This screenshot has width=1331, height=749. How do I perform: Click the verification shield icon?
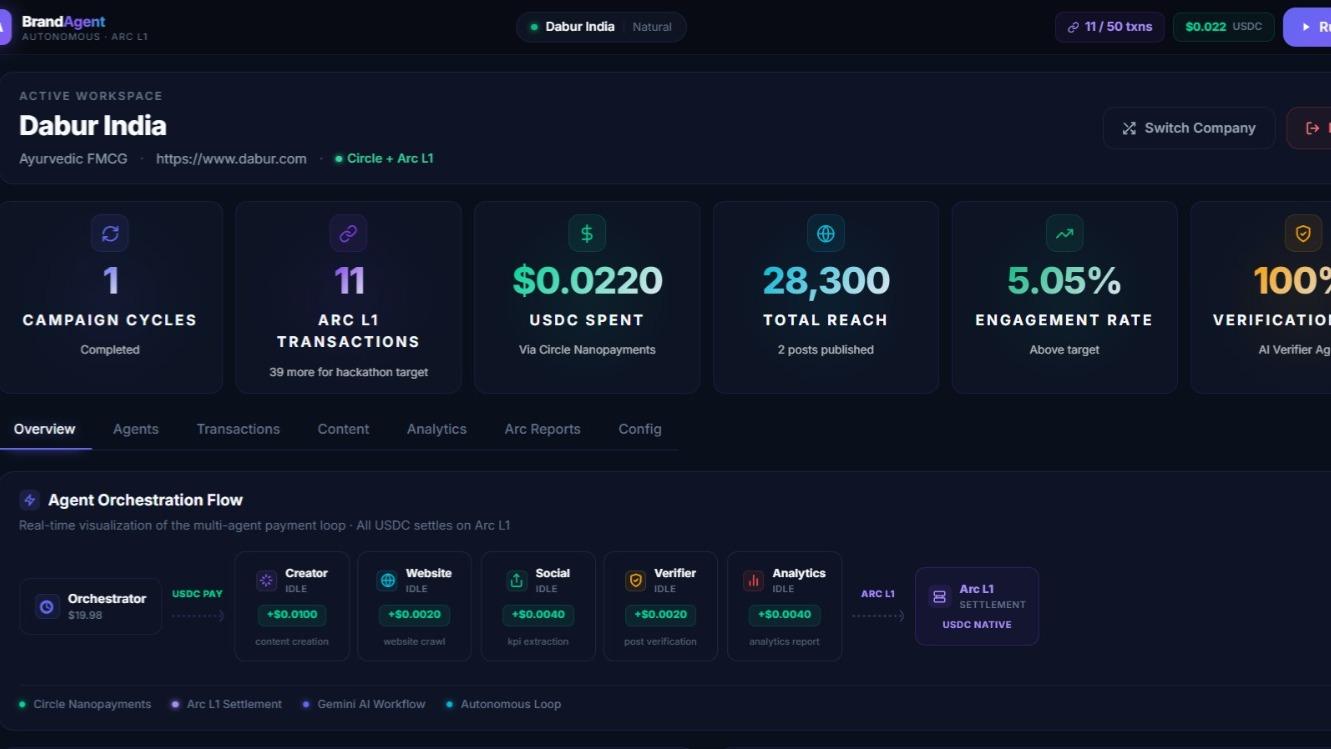pyautogui.click(x=1303, y=234)
